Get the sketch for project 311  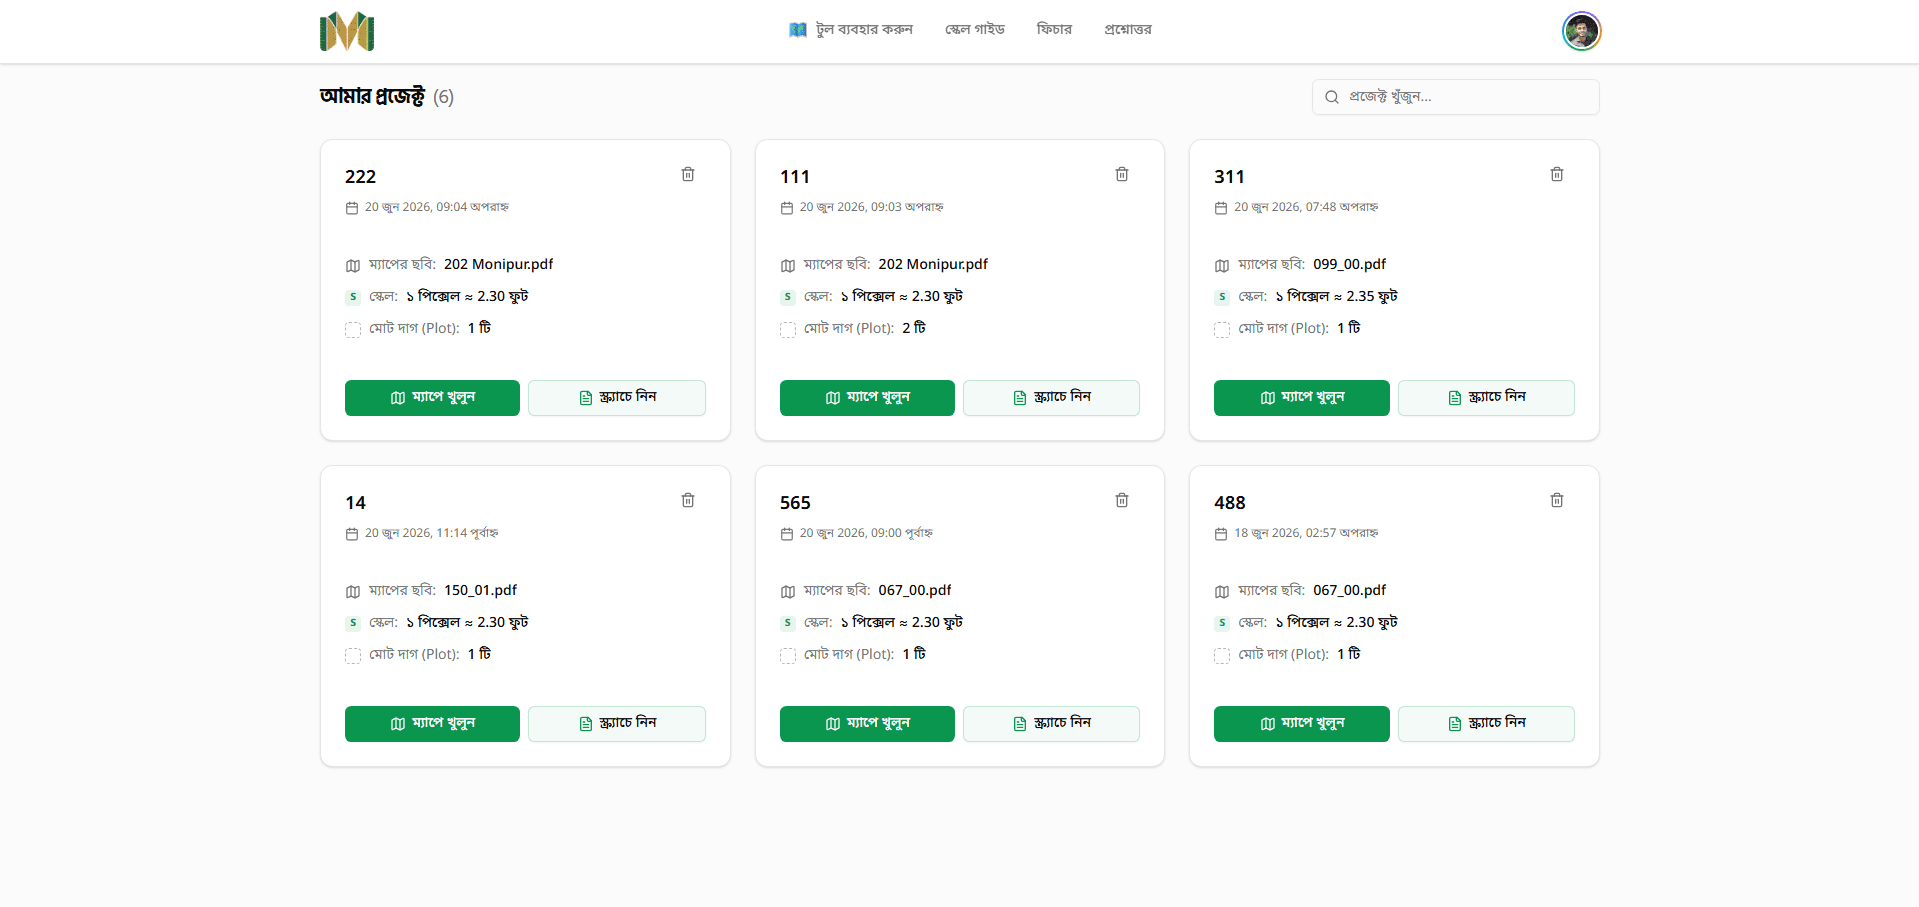coord(1486,398)
